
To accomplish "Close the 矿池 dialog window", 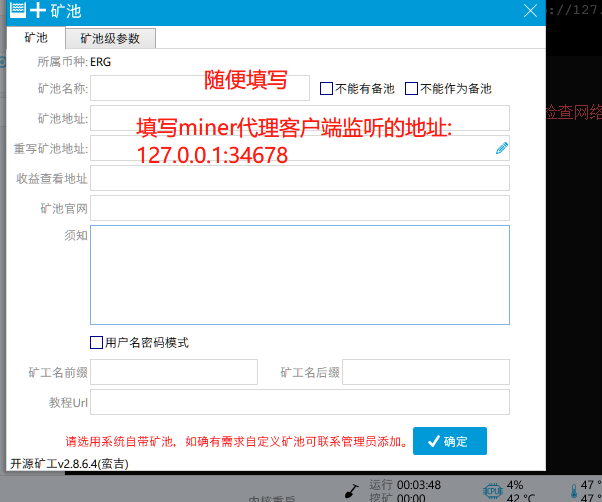I will (530, 11).
